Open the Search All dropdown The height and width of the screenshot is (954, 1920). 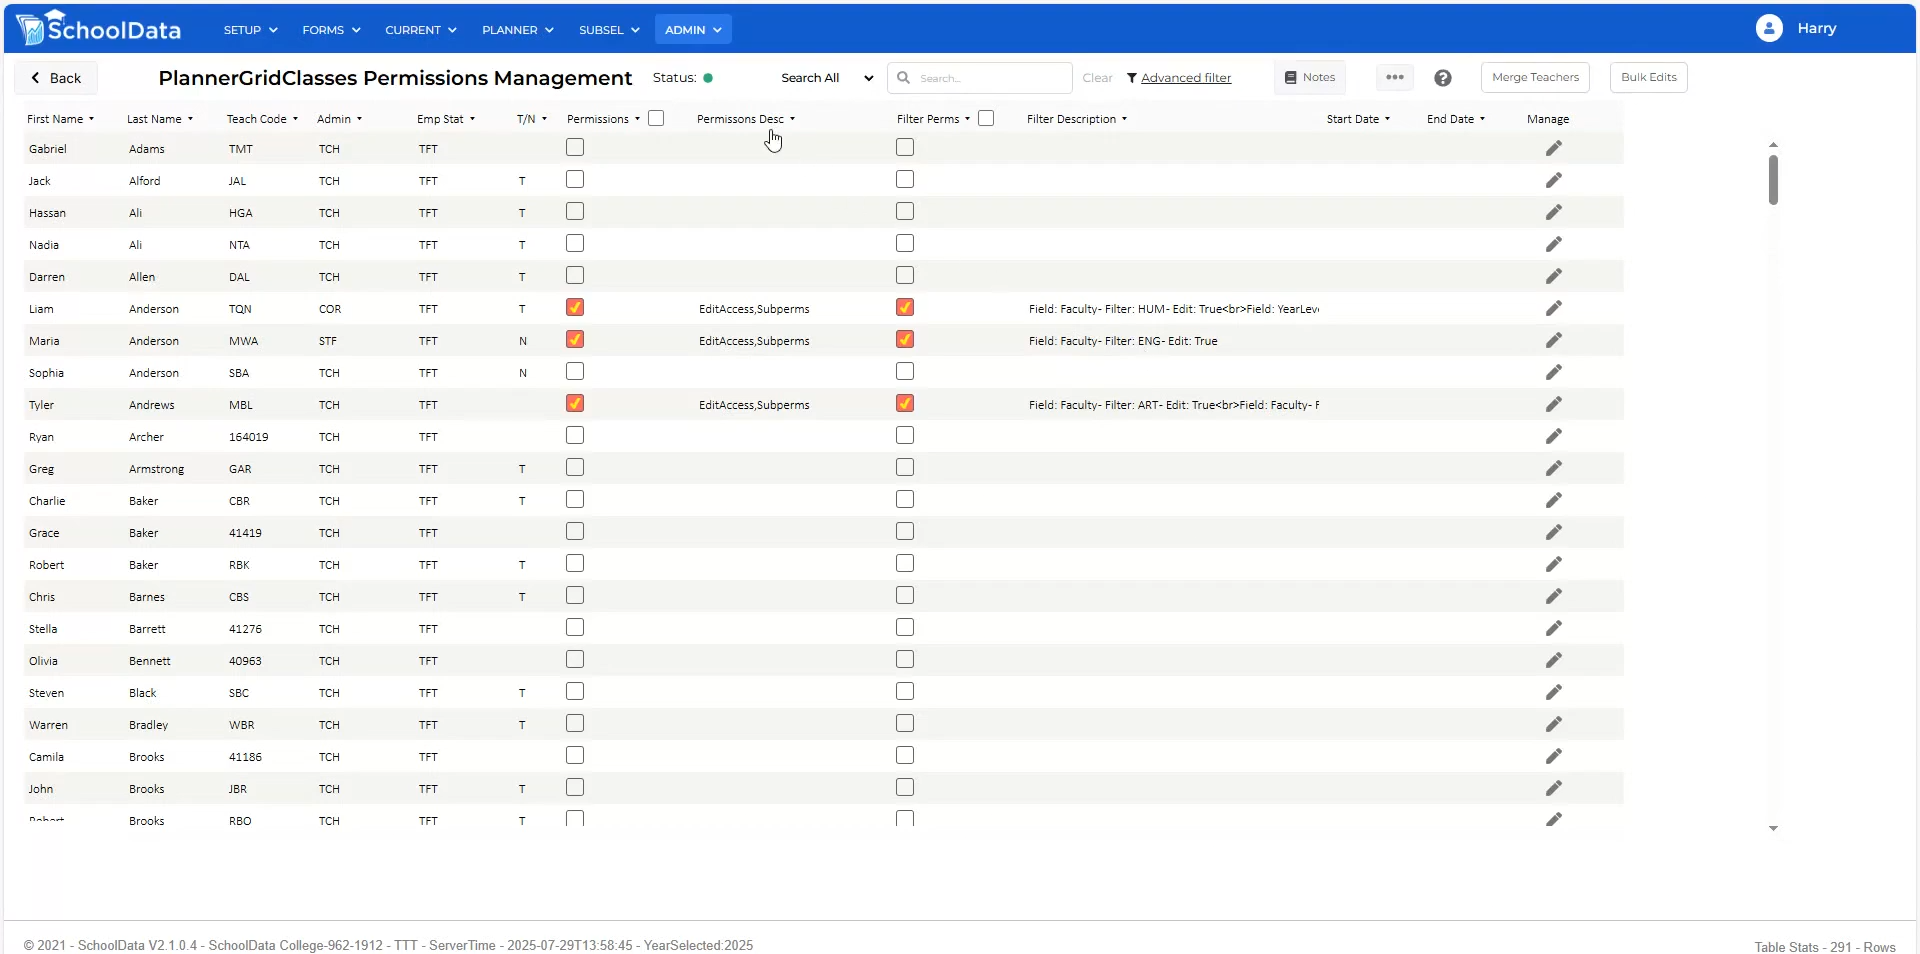click(x=827, y=78)
